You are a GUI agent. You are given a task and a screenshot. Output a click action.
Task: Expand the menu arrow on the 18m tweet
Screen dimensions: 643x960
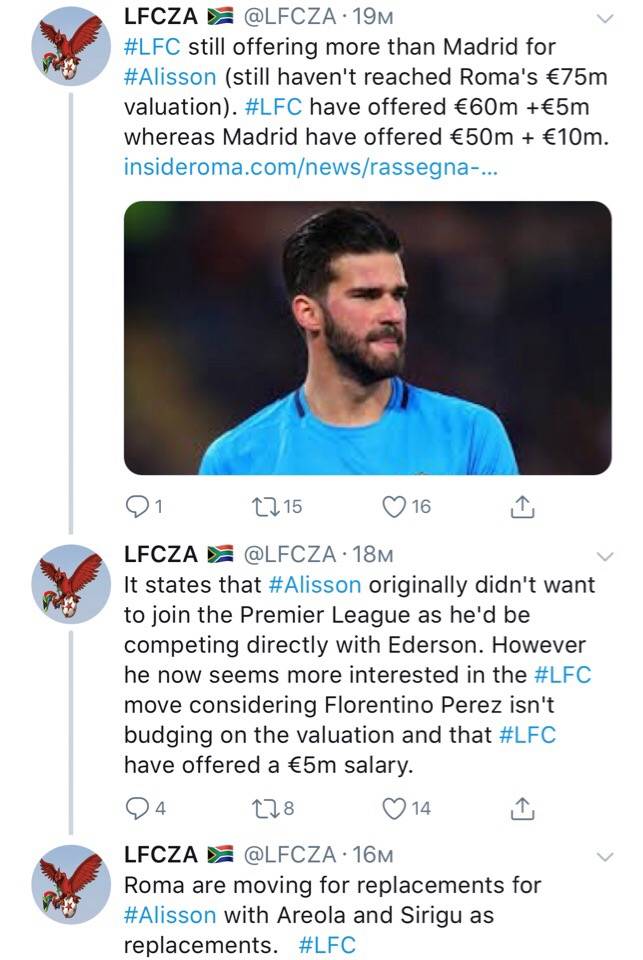pos(605,556)
